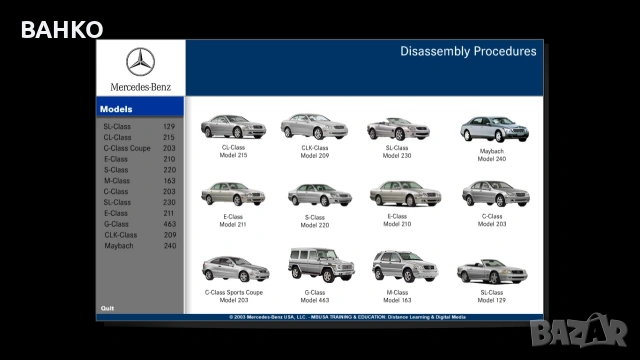Choose S-Class 220 in Models list
This screenshot has width=640, height=360.
click(139, 170)
